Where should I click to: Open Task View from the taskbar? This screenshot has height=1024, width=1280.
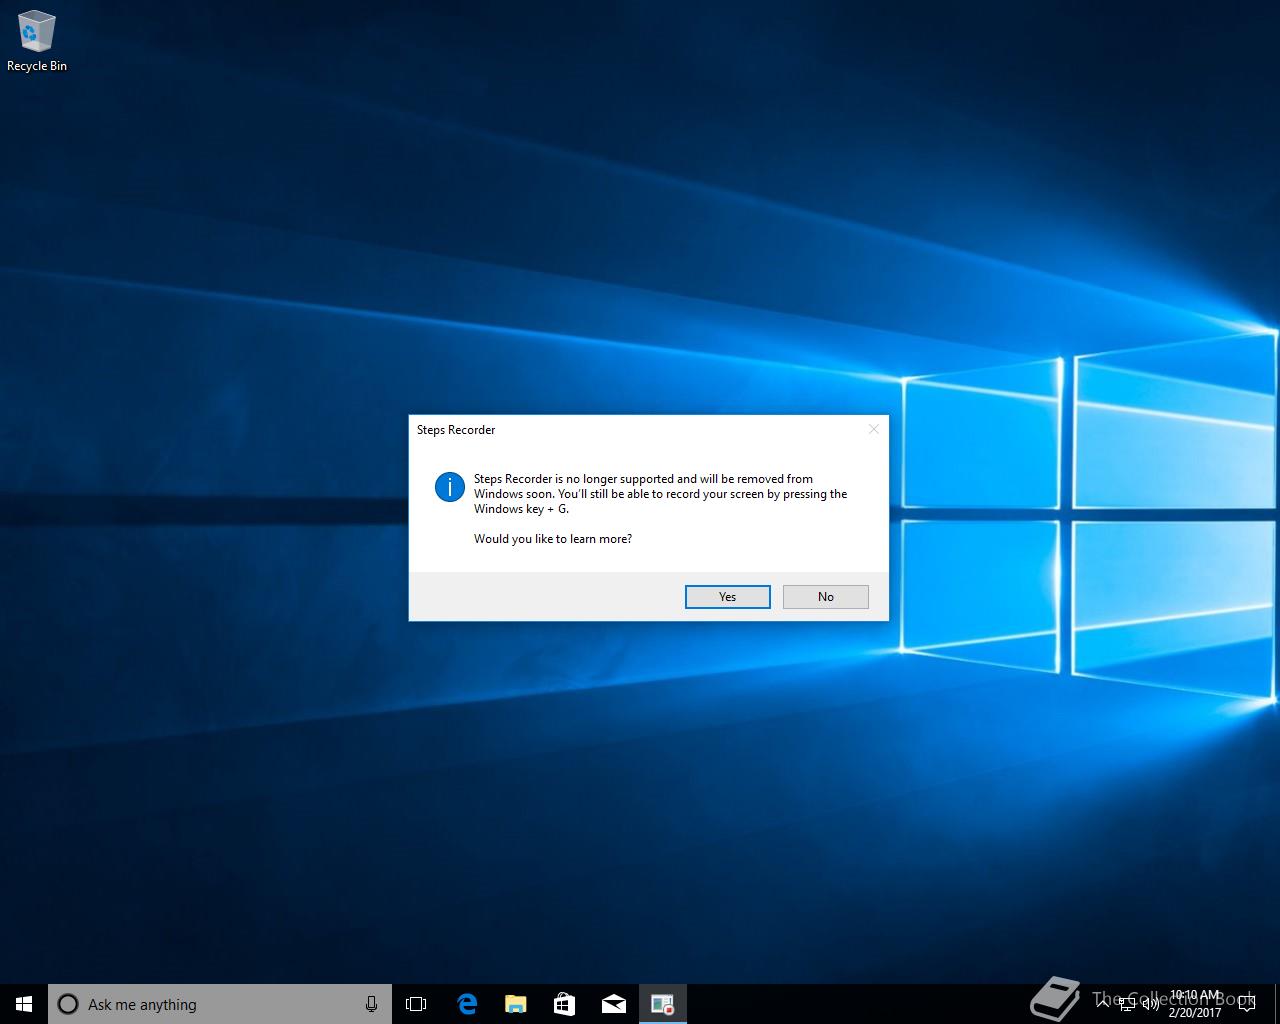[416, 1004]
